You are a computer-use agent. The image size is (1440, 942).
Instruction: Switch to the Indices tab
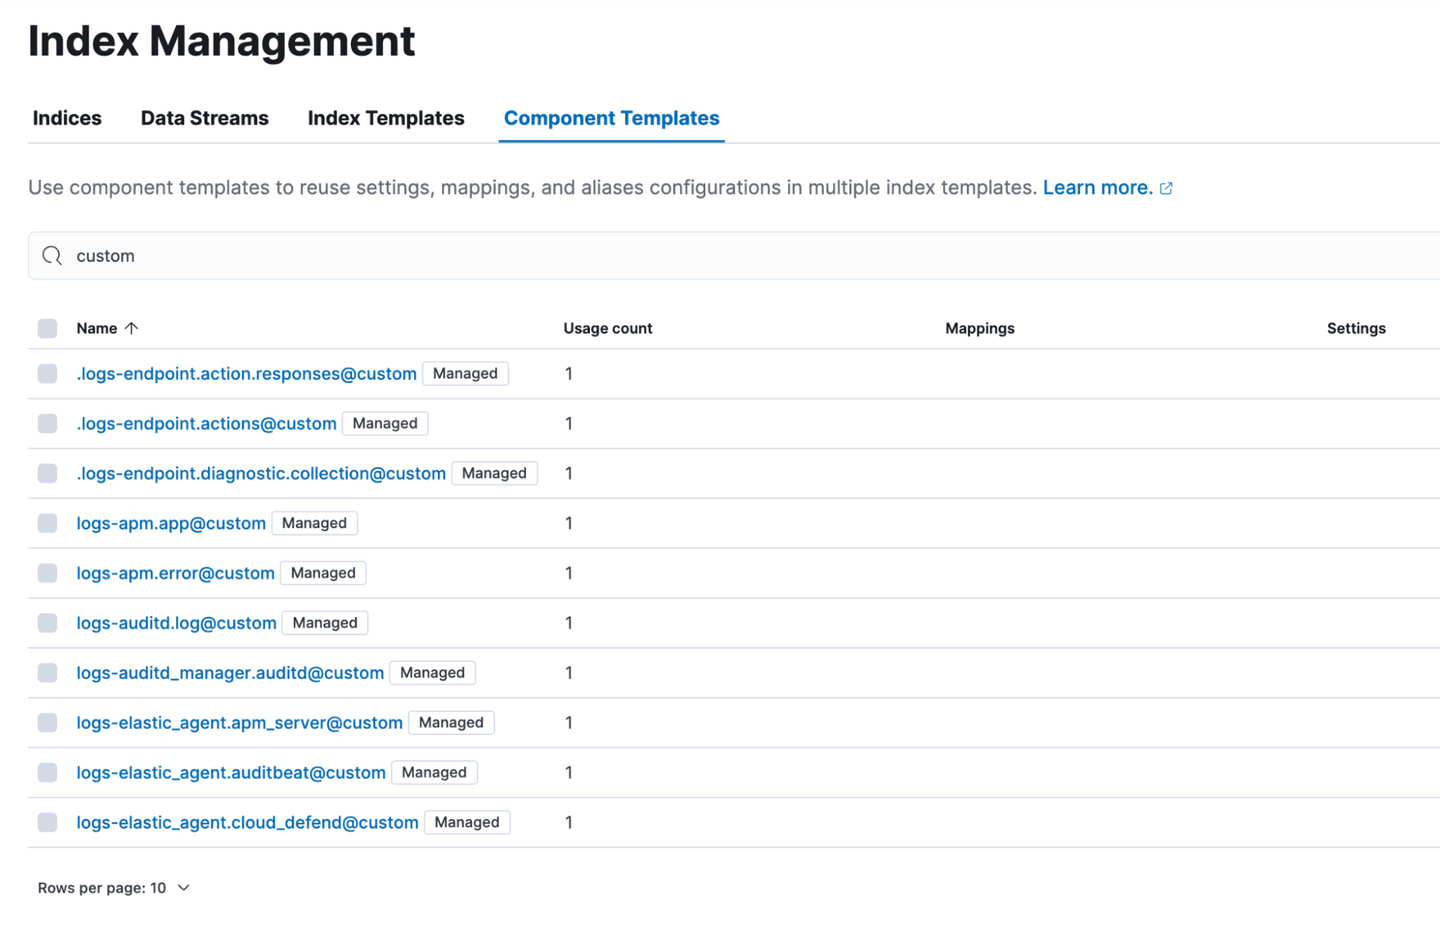pos(67,118)
